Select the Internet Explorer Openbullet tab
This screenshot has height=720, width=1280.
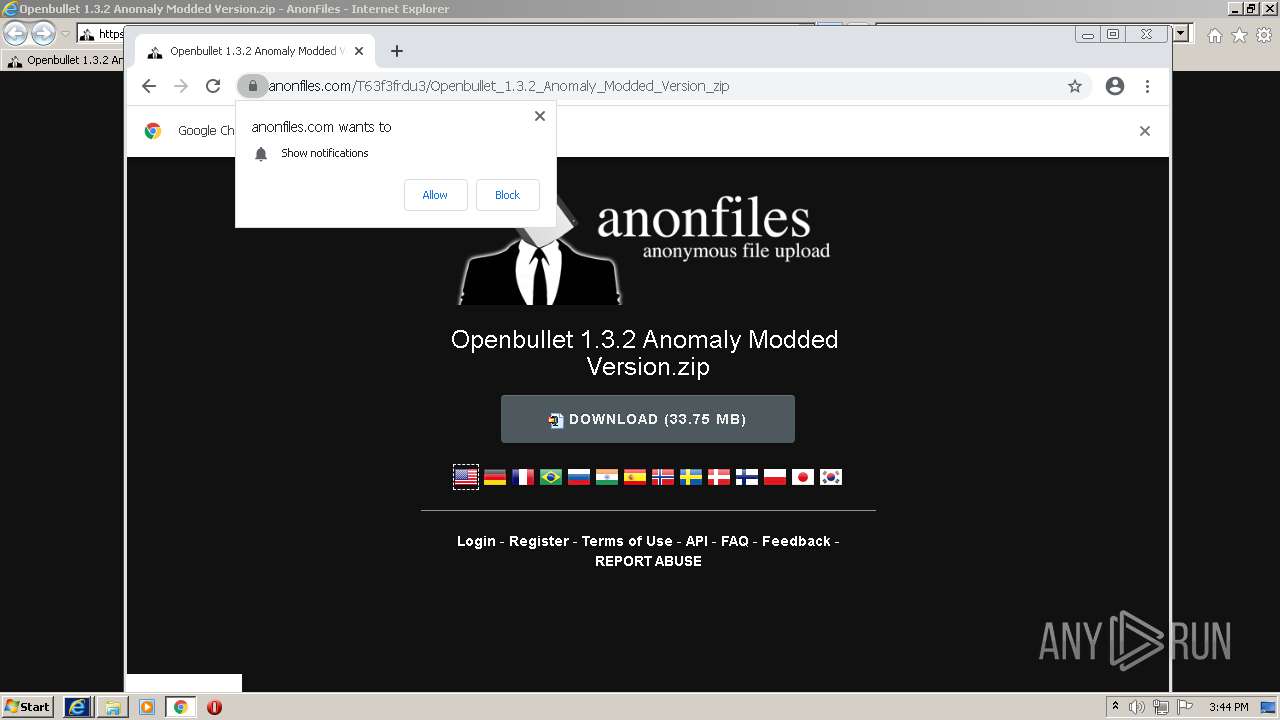64,60
